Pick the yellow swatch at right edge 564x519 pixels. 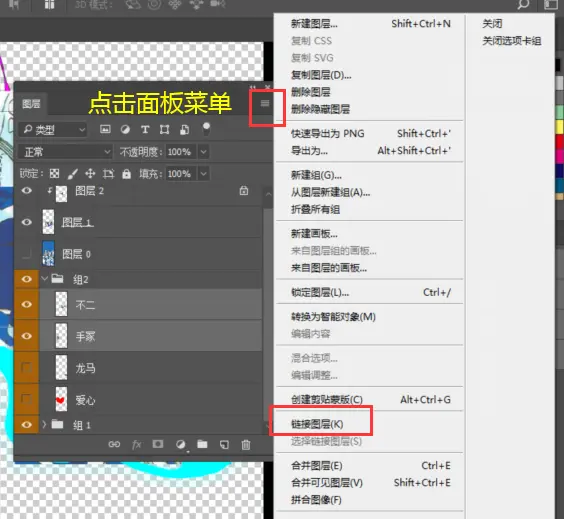tap(560, 127)
